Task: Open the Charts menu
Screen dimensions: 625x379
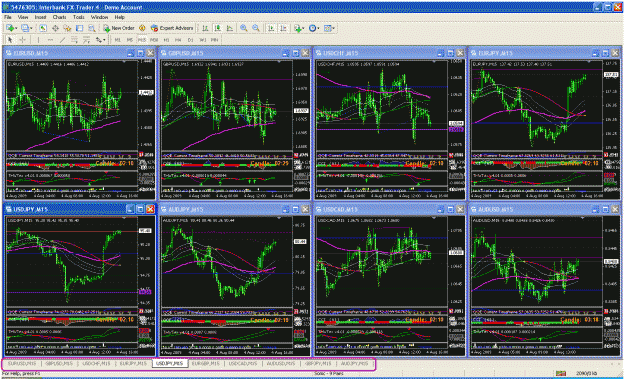Action: pos(59,17)
